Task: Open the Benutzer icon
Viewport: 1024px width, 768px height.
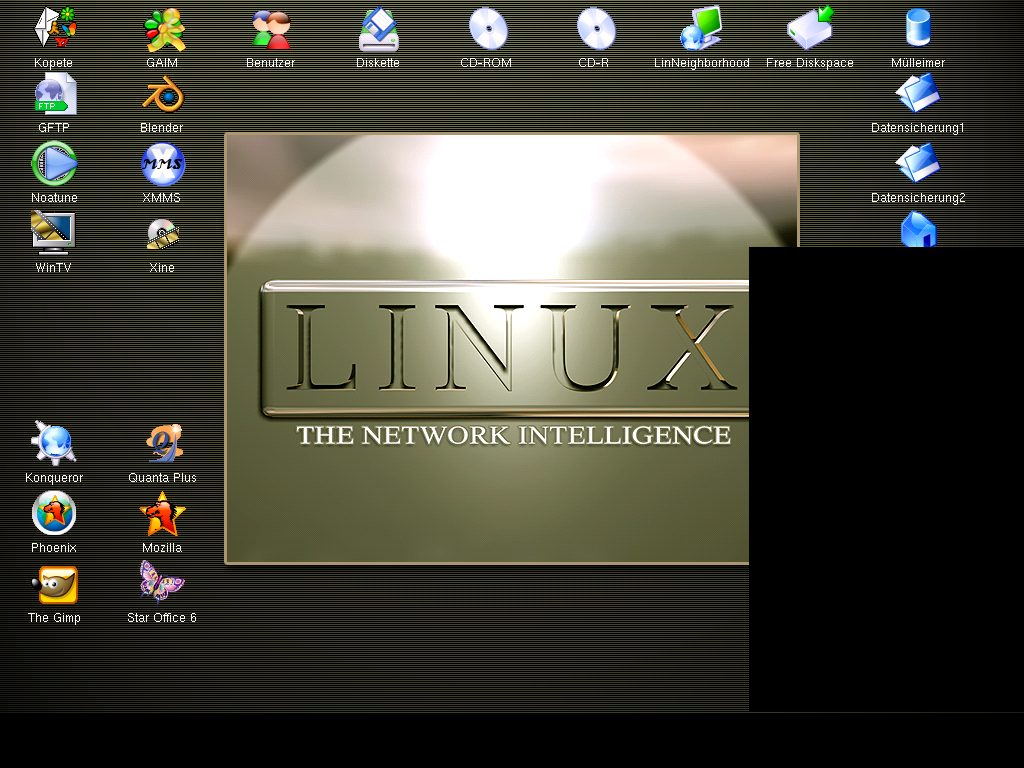Action: click(x=270, y=29)
